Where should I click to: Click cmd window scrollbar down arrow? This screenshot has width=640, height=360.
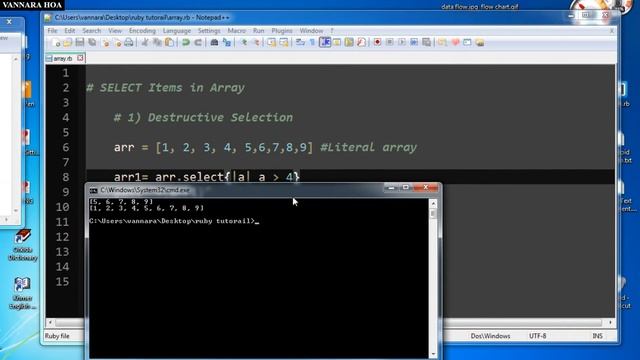(433, 354)
